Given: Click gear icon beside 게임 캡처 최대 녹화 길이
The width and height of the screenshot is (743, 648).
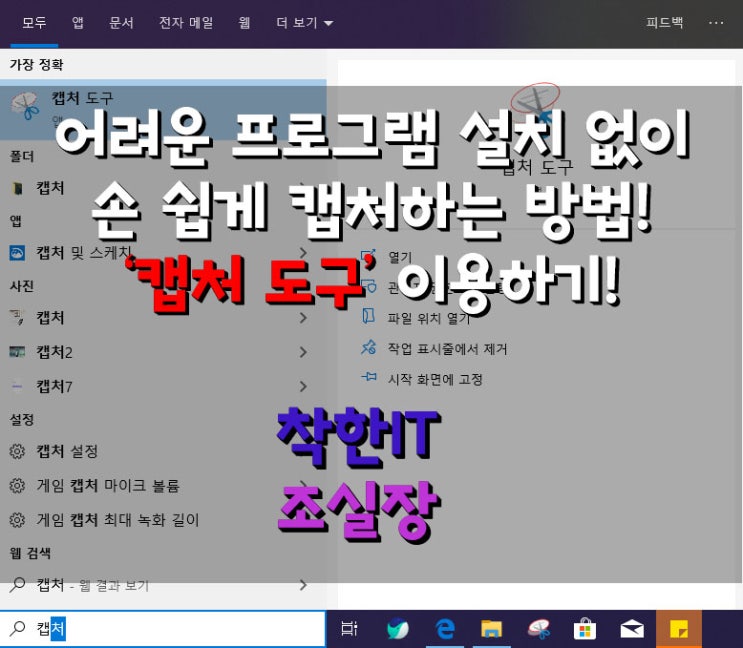Looking at the screenshot, I should (17, 520).
